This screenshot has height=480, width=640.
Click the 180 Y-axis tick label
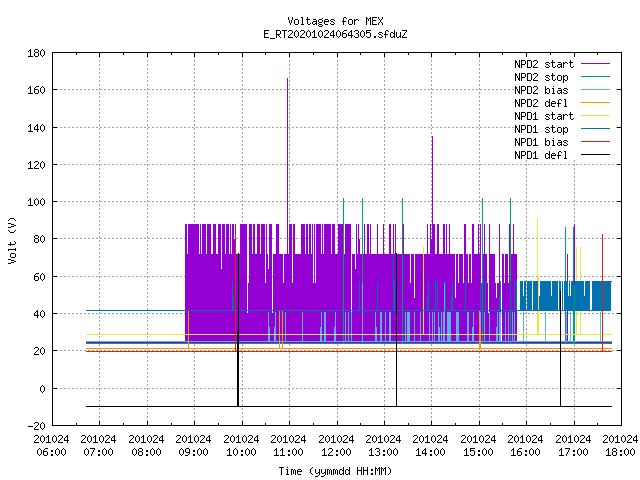(x=36, y=53)
